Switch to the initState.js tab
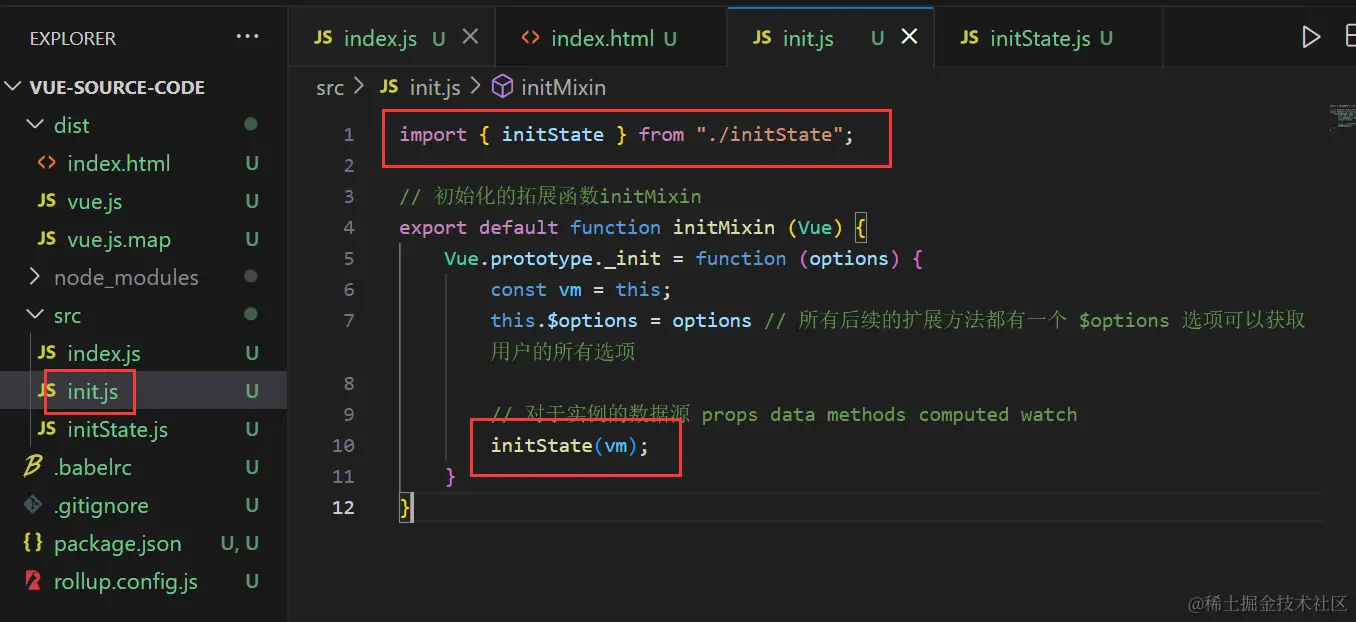 tap(1048, 38)
